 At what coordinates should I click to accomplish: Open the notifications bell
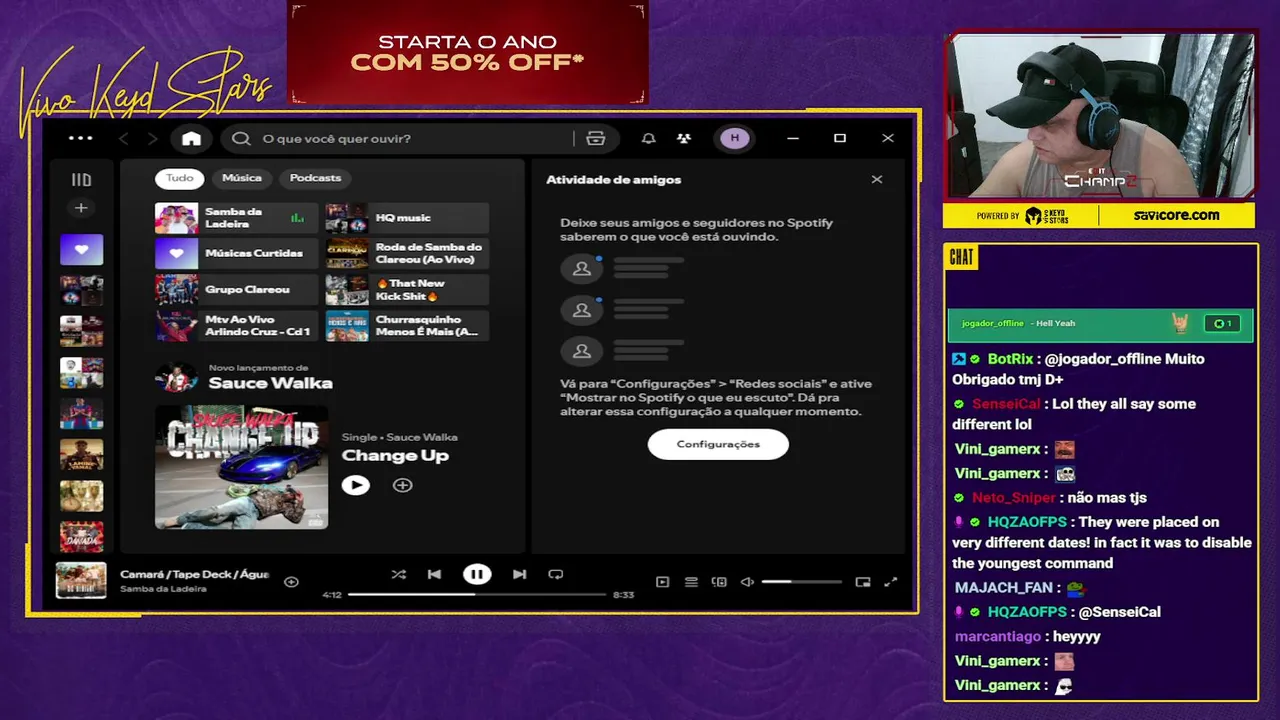click(648, 138)
